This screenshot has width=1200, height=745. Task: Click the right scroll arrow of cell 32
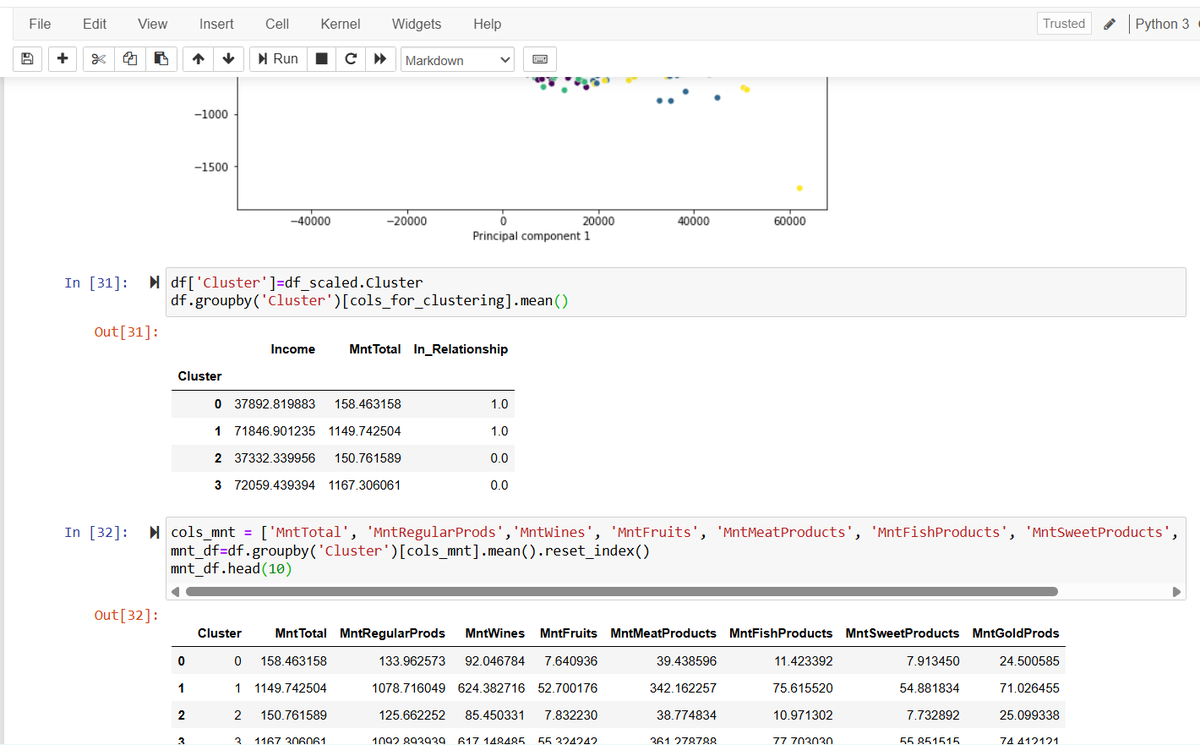pos(1177,591)
